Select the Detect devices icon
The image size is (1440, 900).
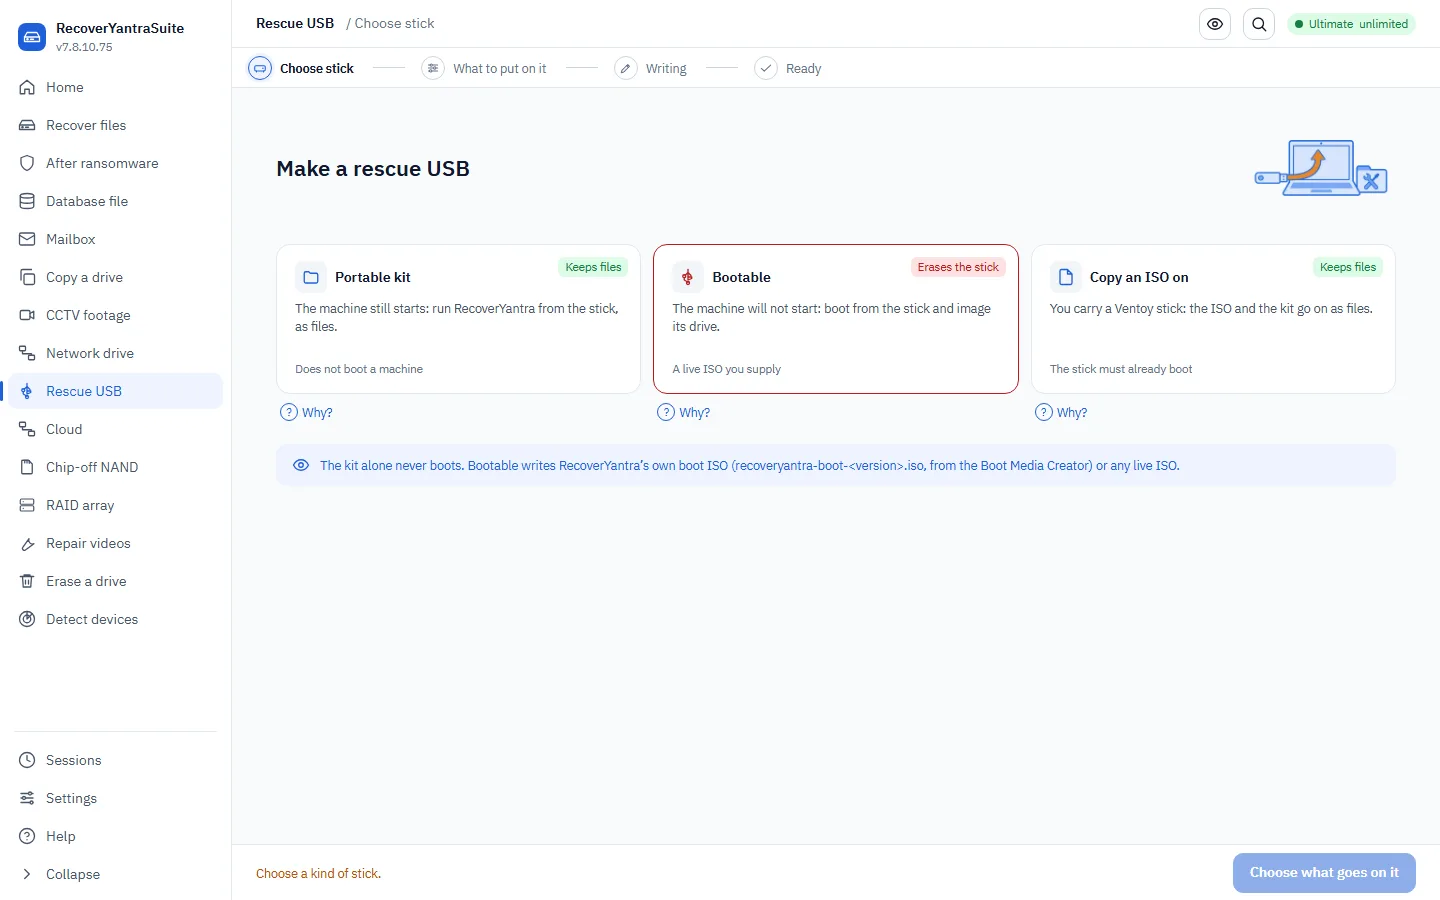27,619
